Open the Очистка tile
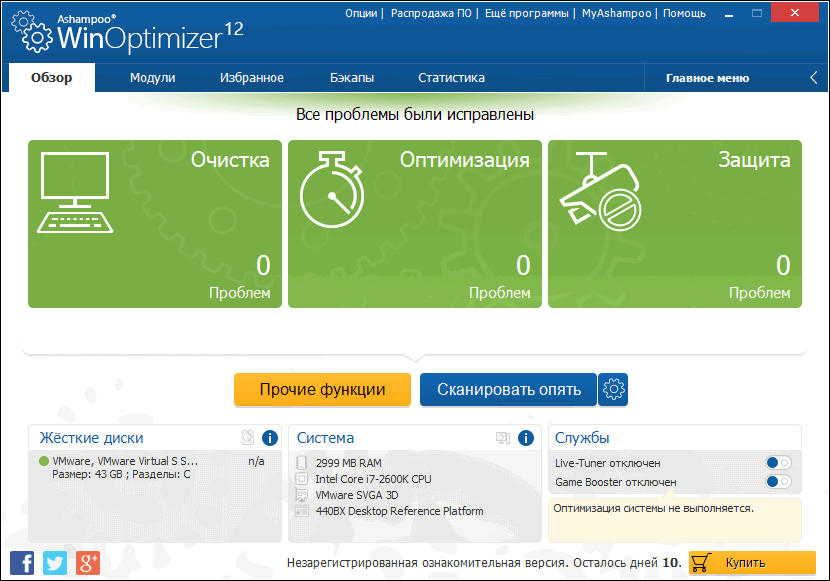 click(x=155, y=224)
